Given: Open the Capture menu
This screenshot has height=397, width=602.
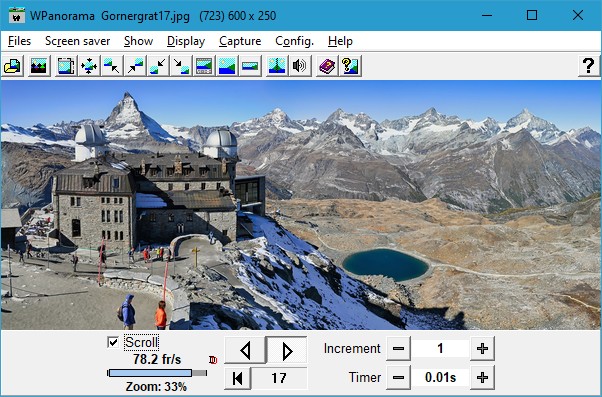Looking at the screenshot, I should click(x=240, y=41).
